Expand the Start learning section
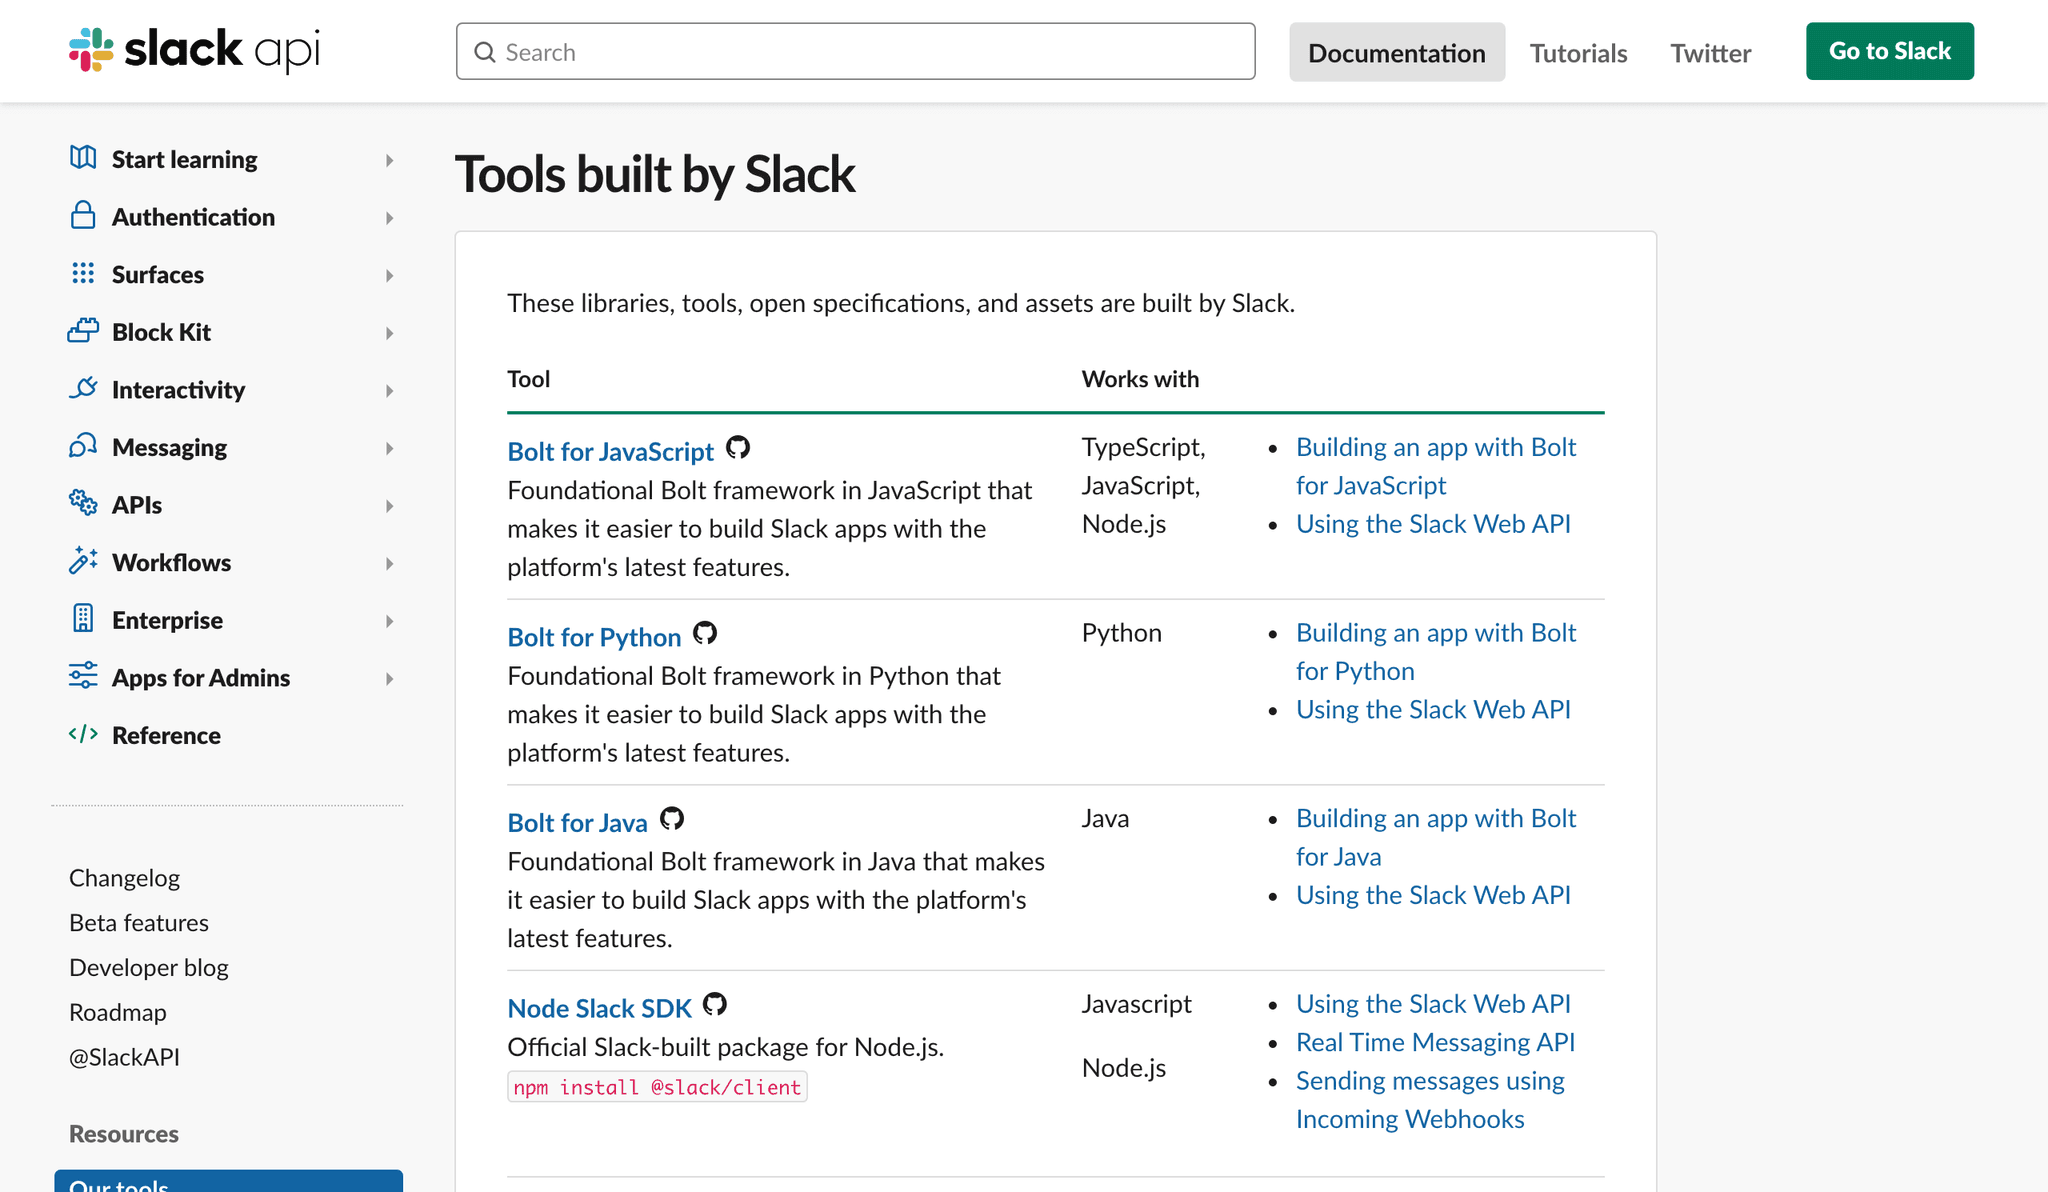 click(x=390, y=159)
